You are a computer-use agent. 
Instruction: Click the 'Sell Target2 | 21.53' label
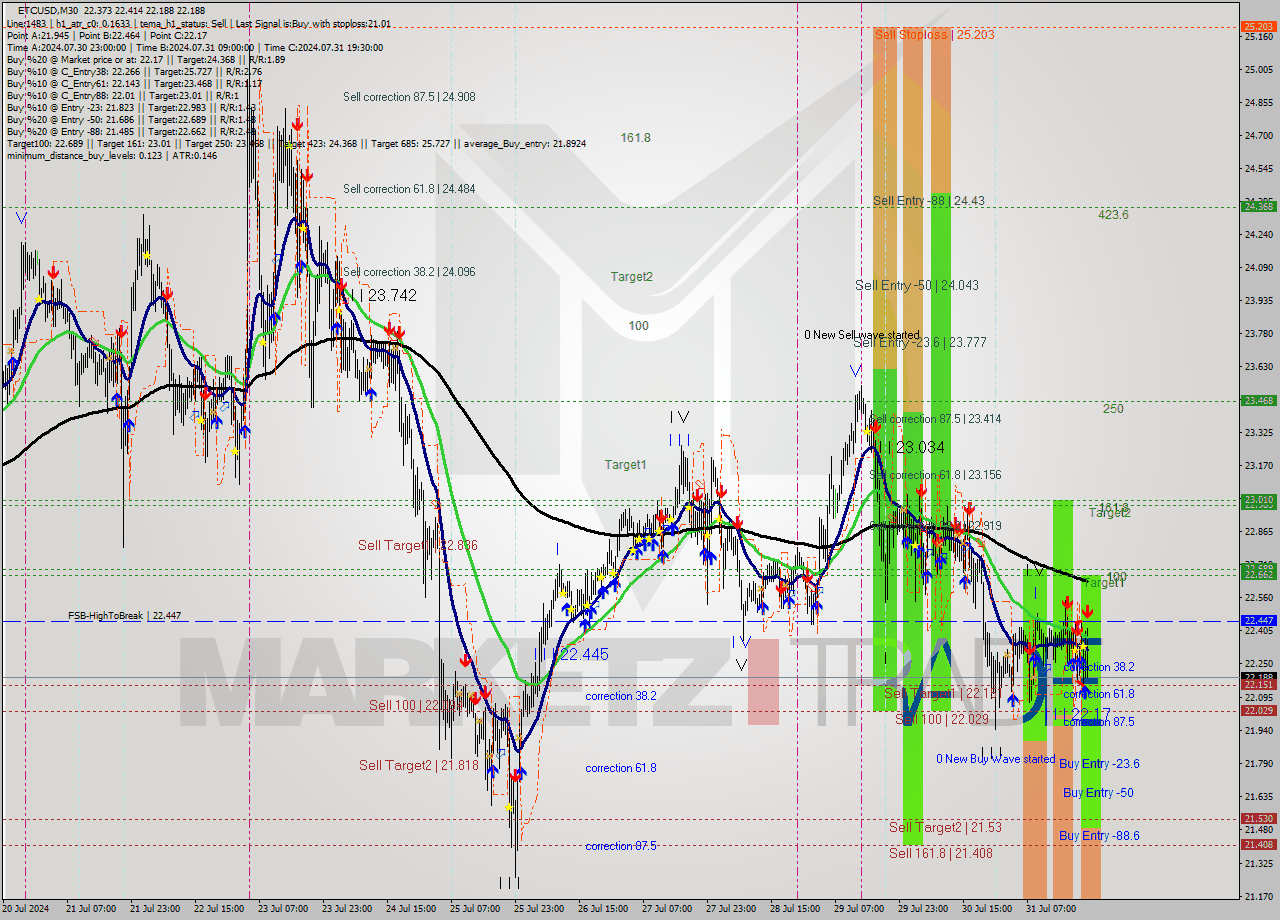(x=945, y=827)
